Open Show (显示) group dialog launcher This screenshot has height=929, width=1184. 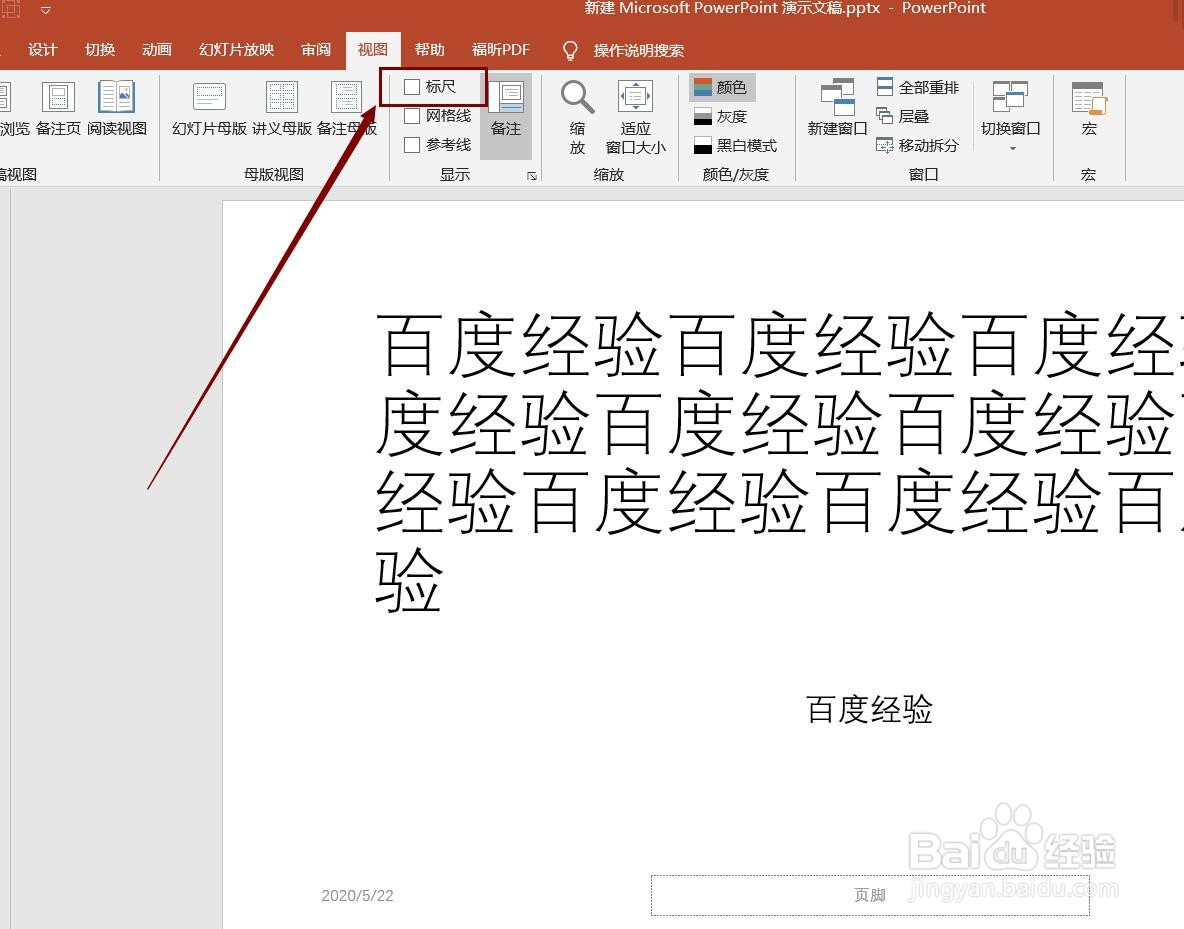[x=532, y=175]
